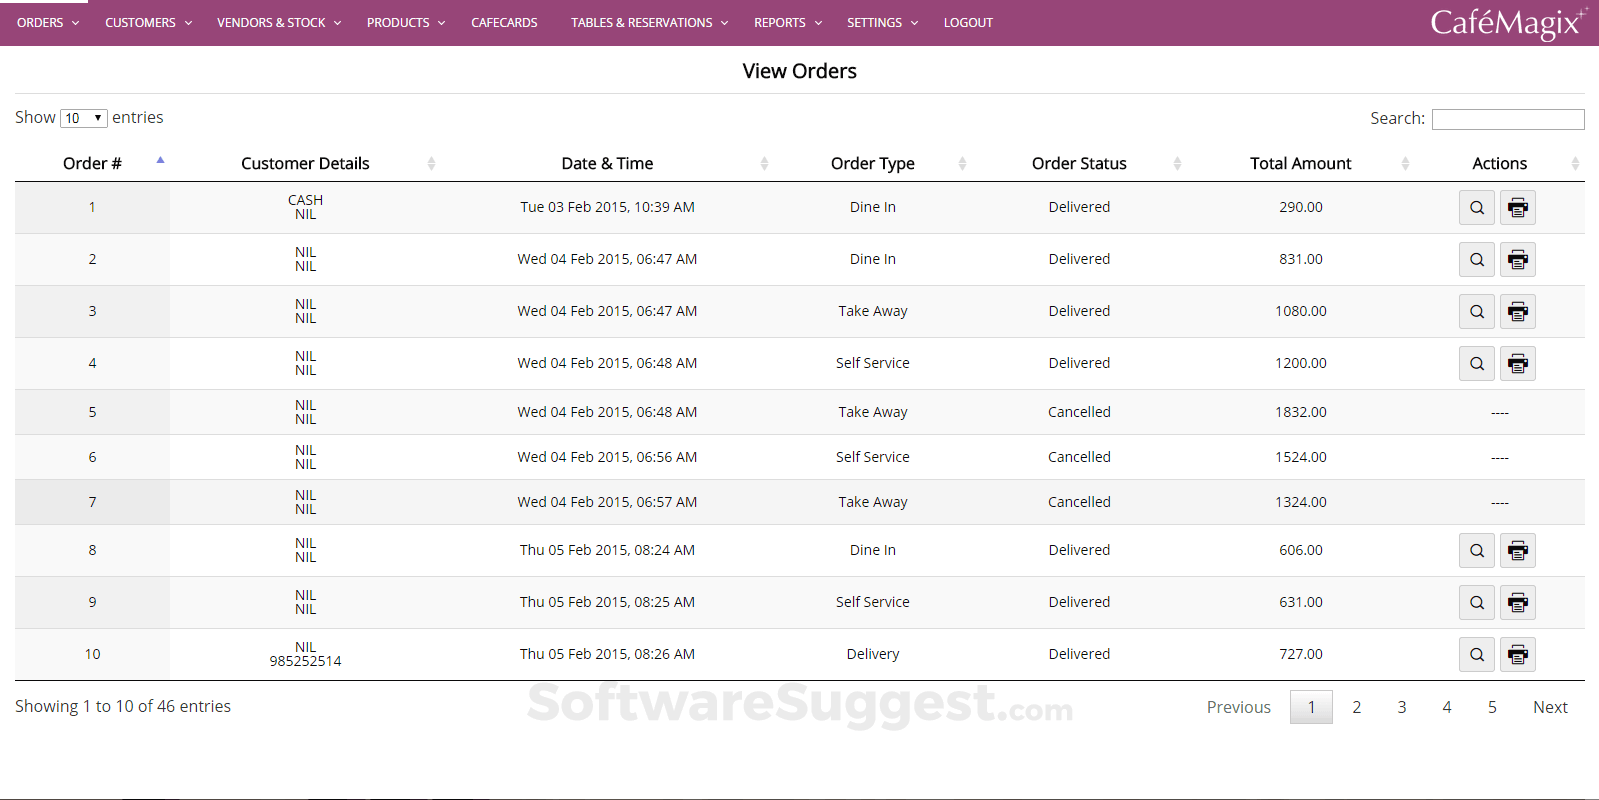The image size is (1599, 800).
Task: Sort by the Order Status column header
Action: pyautogui.click(x=1079, y=163)
